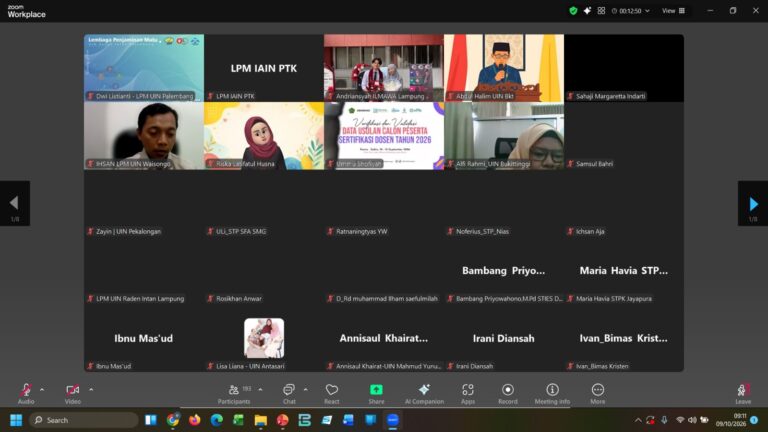Open the Wi-Fi network icon in tray
Image resolution: width=768 pixels, height=432 pixels.
(680, 420)
